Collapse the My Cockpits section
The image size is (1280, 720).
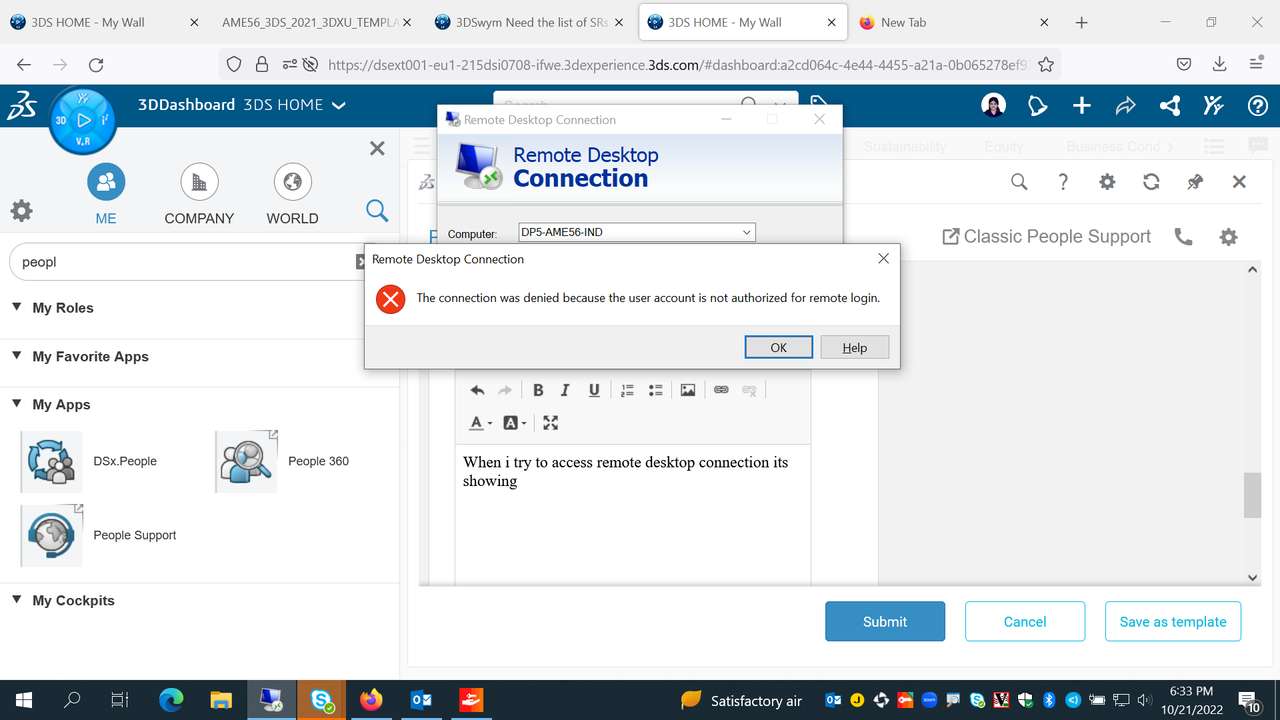click(16, 599)
